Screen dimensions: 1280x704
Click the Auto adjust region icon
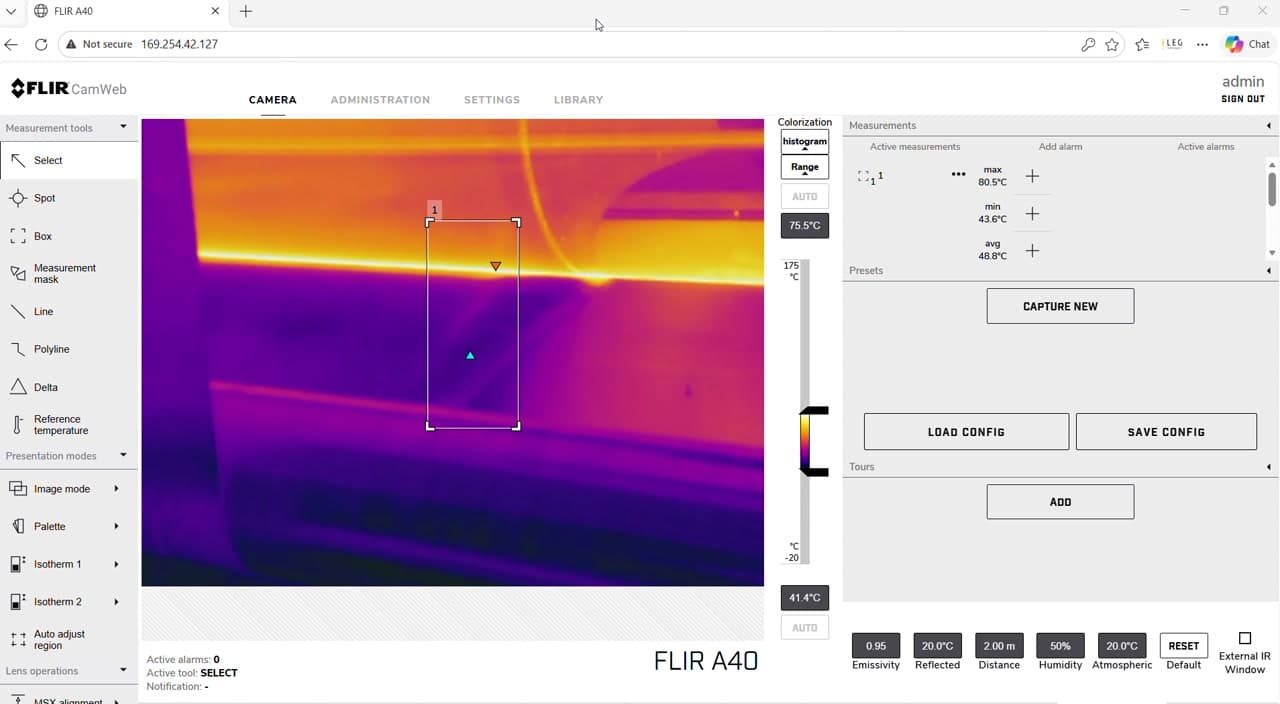(x=18, y=640)
